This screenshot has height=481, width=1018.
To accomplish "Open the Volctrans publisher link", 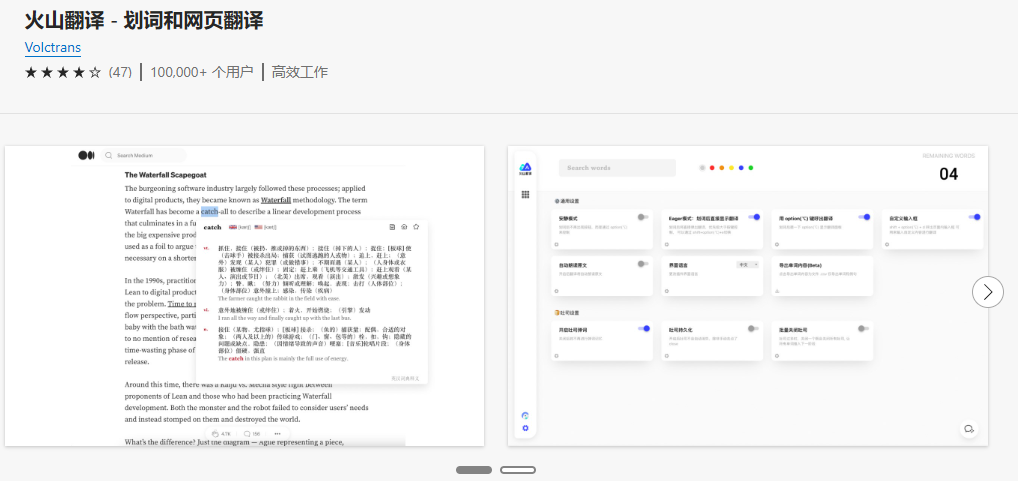I will pos(53,47).
